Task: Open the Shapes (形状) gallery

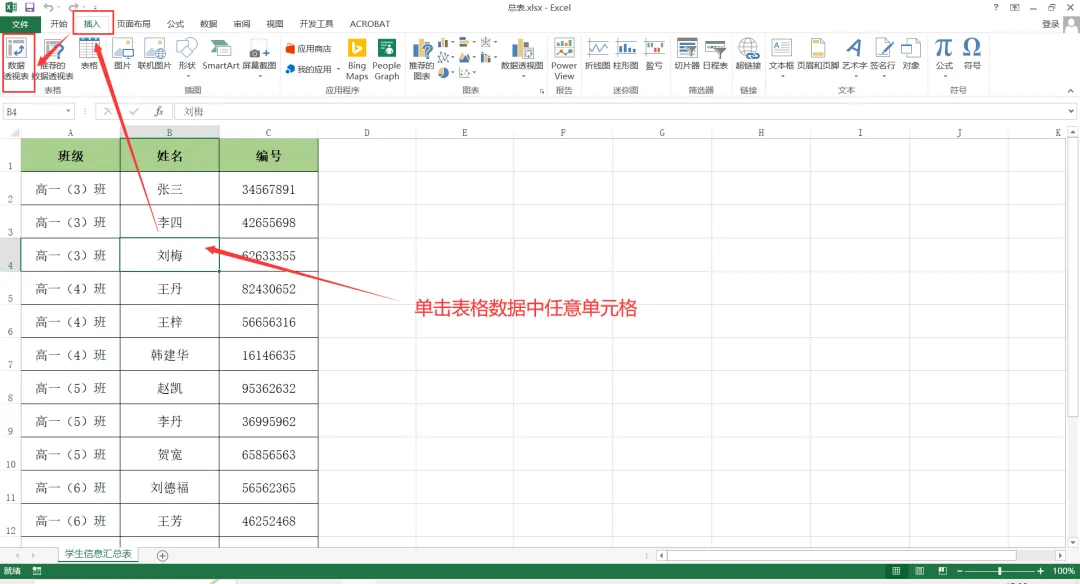Action: tap(187, 56)
